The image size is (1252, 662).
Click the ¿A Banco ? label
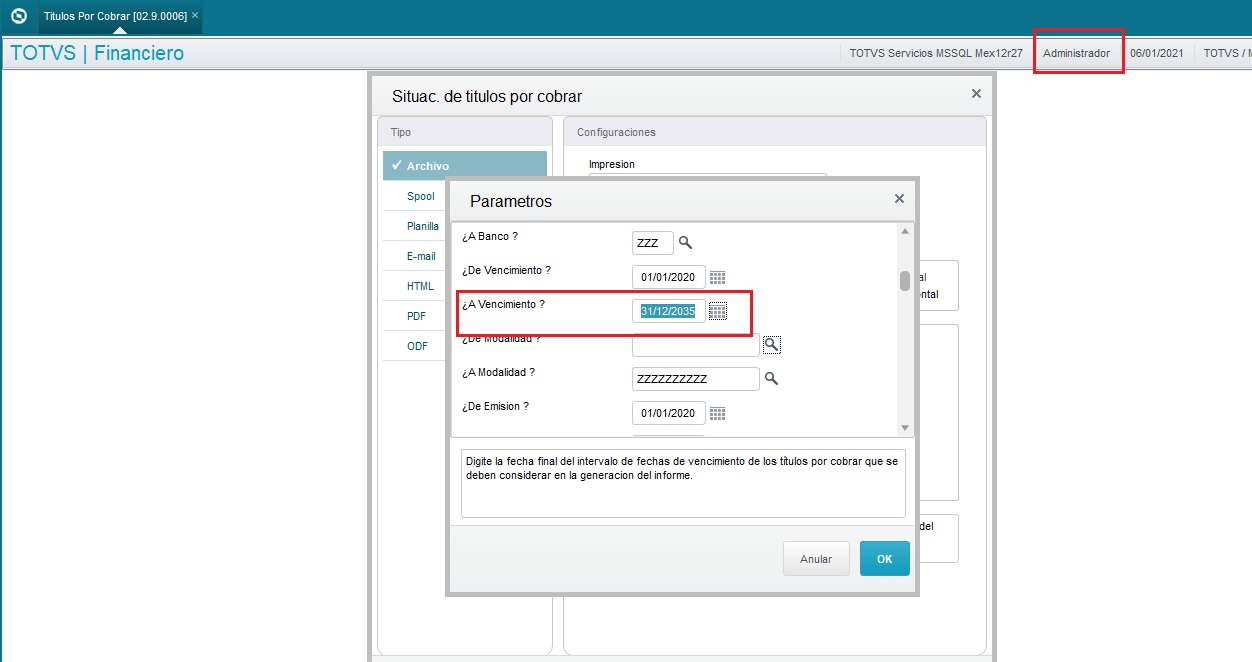pyautogui.click(x=490, y=236)
